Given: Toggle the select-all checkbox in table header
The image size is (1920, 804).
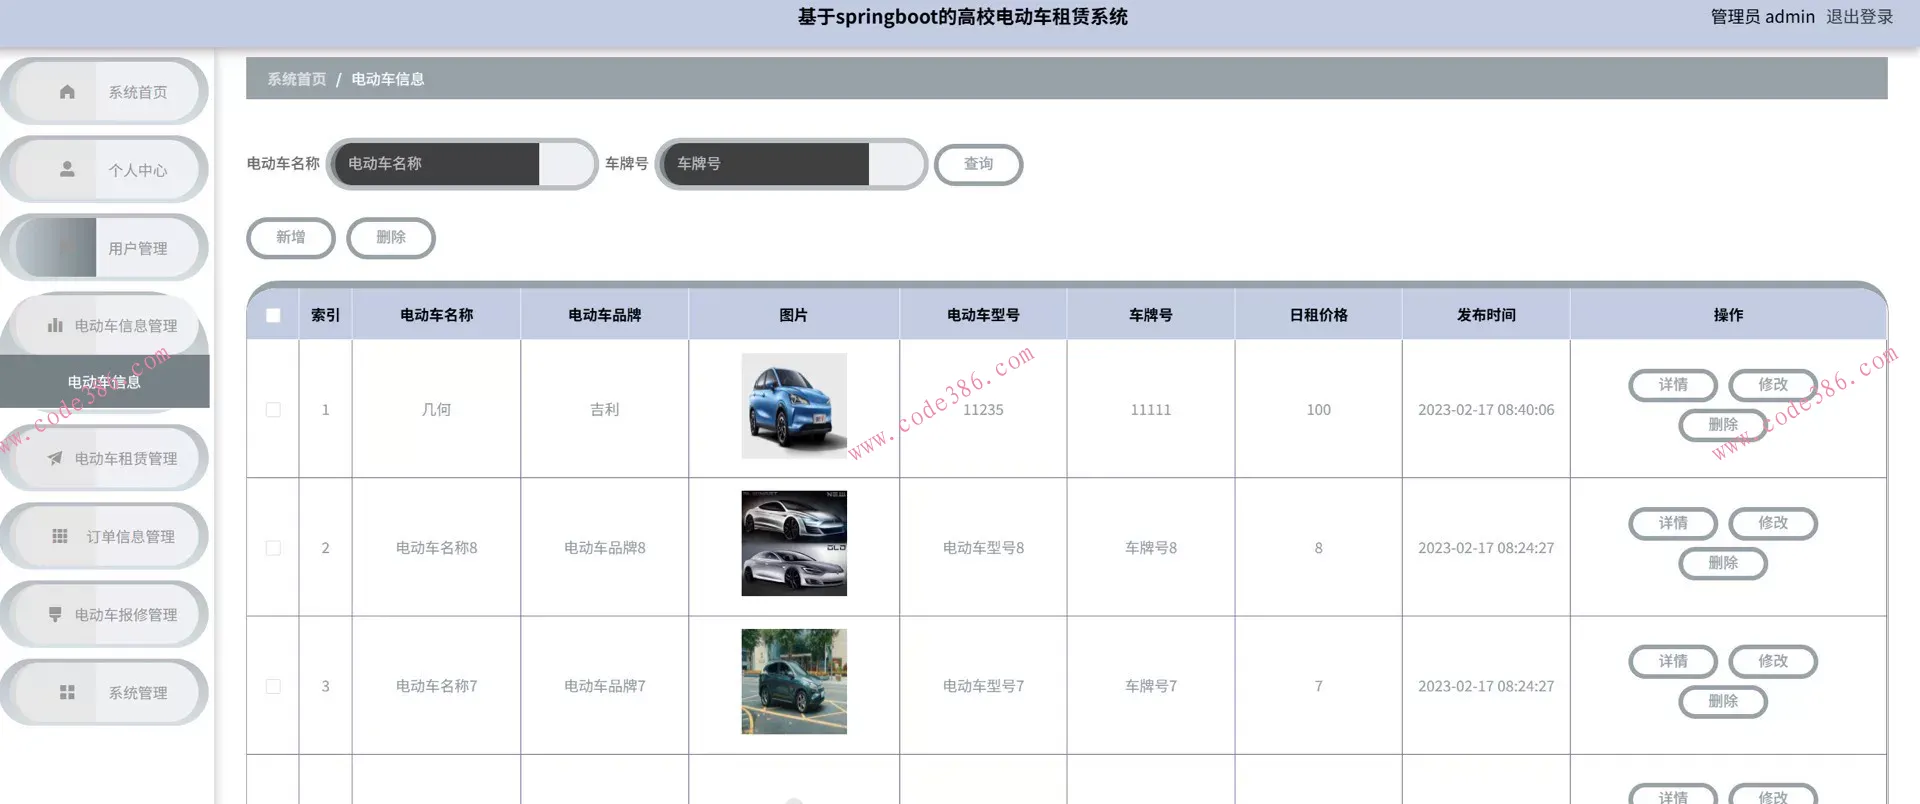Looking at the screenshot, I should click(273, 315).
